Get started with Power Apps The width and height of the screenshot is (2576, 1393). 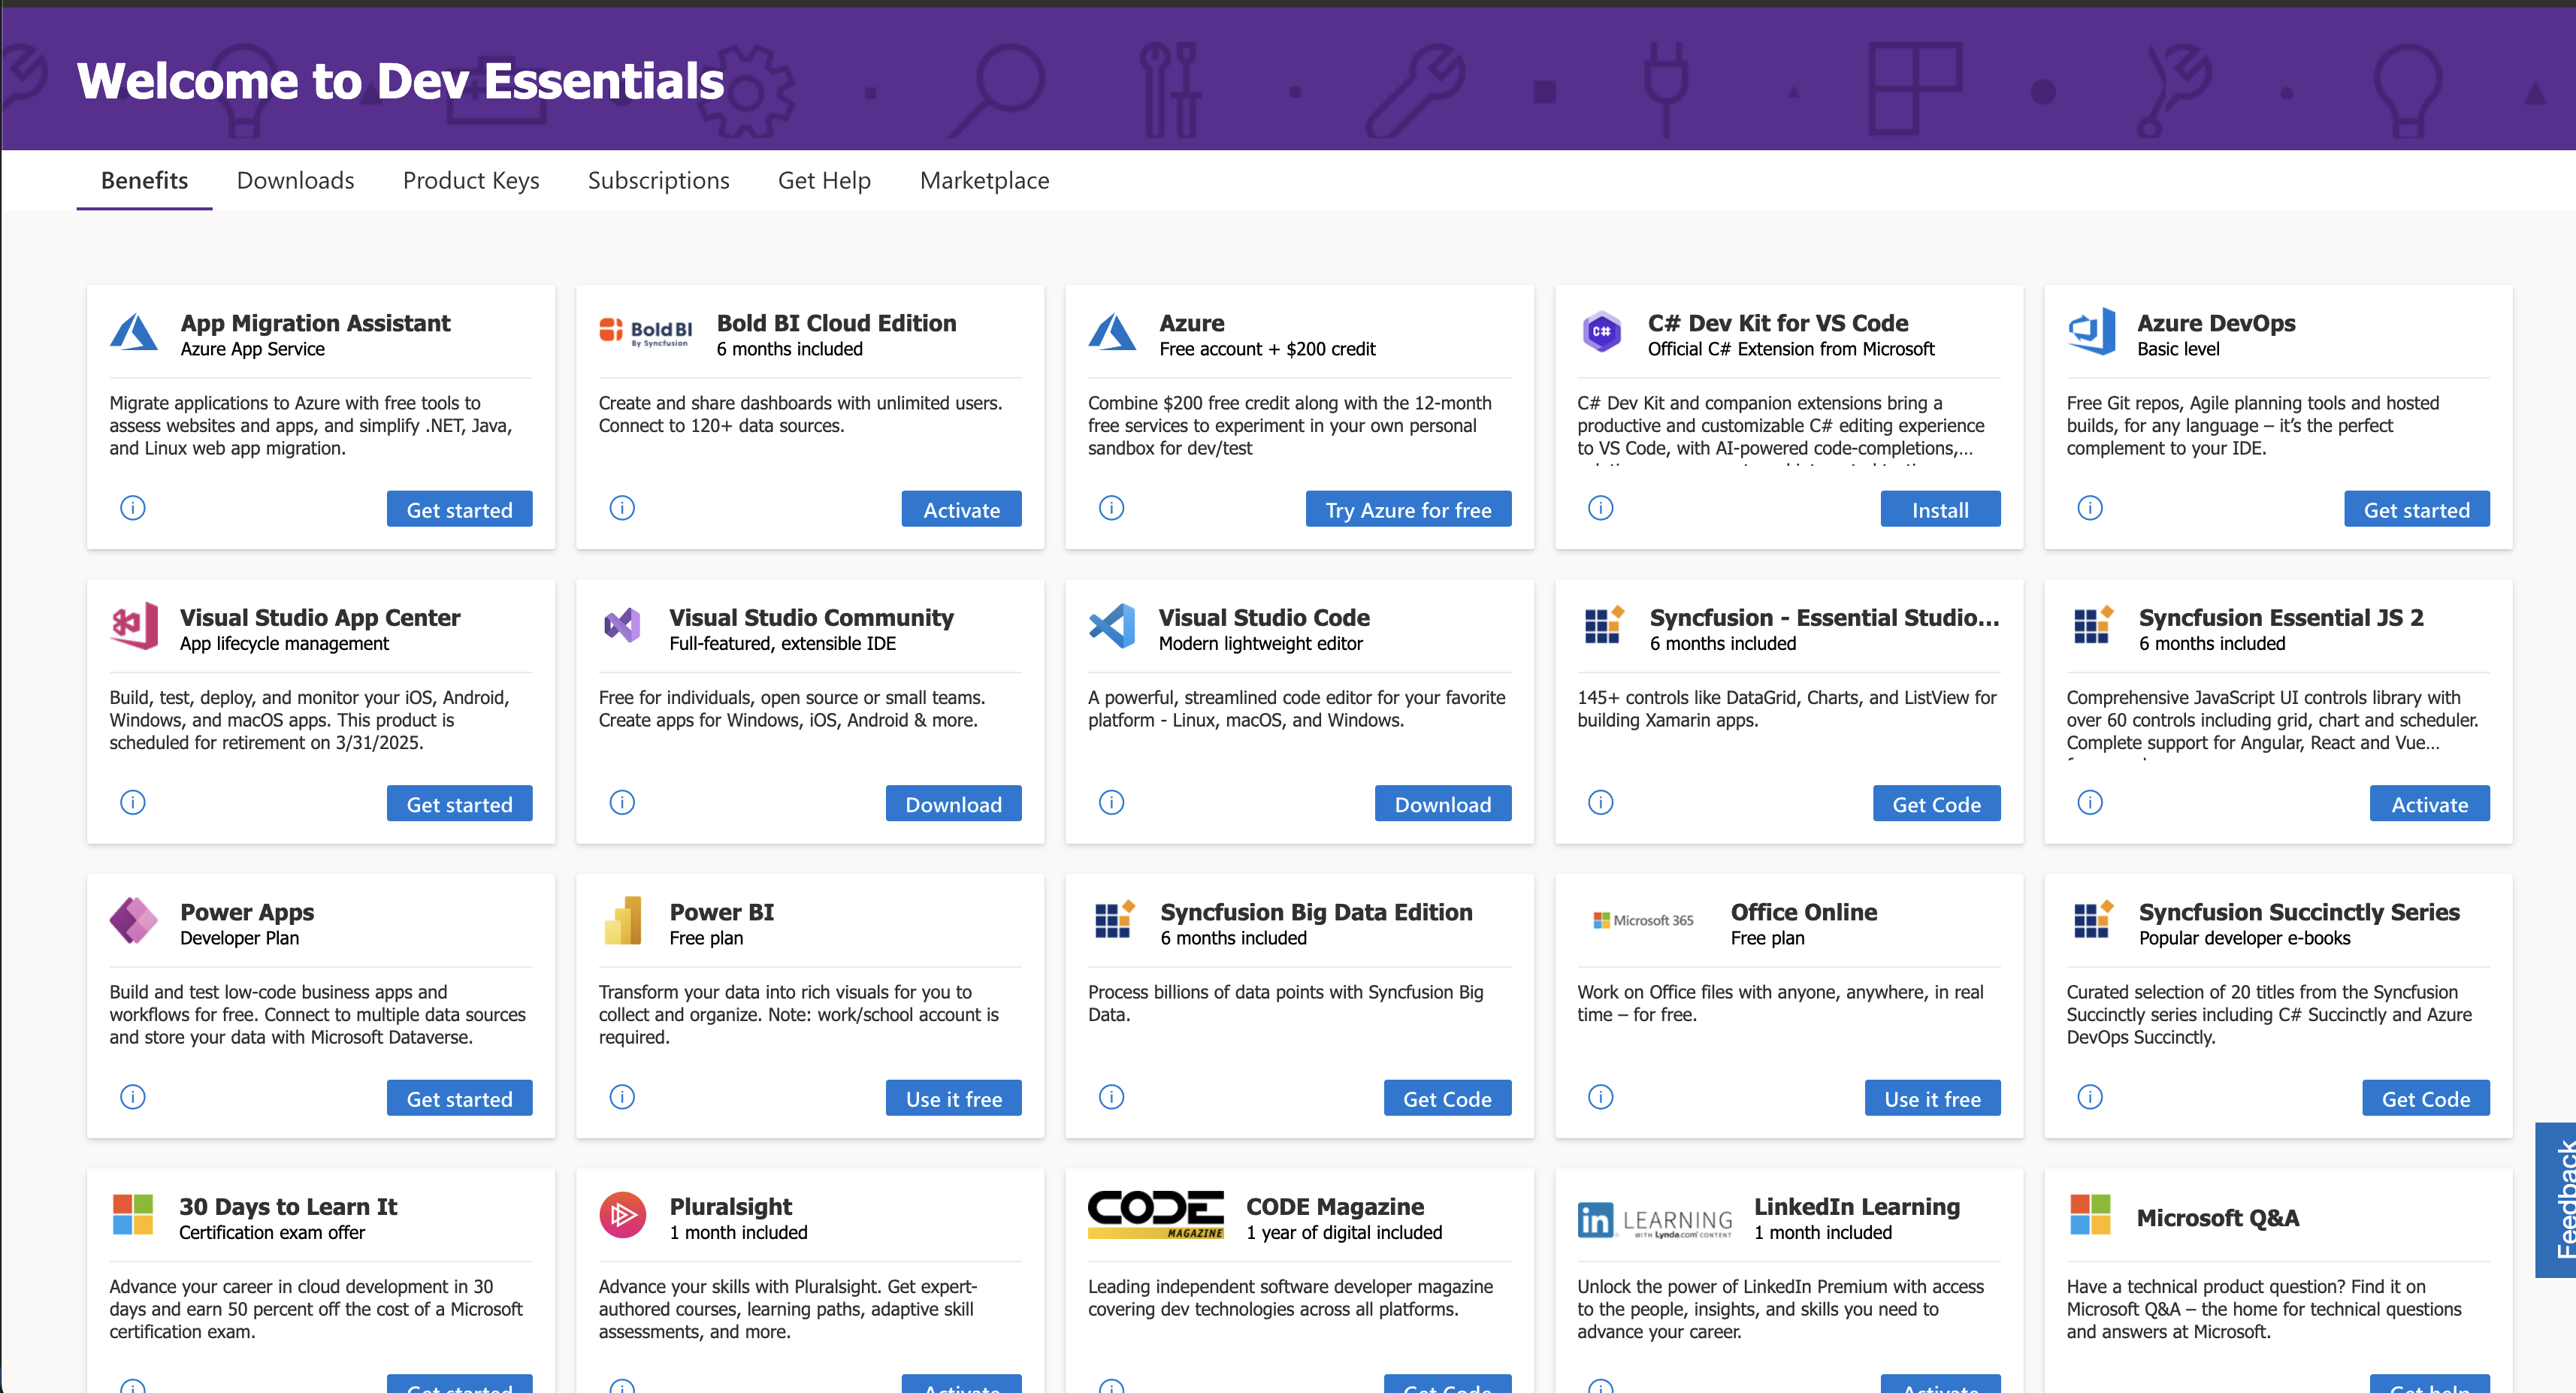pos(459,1099)
